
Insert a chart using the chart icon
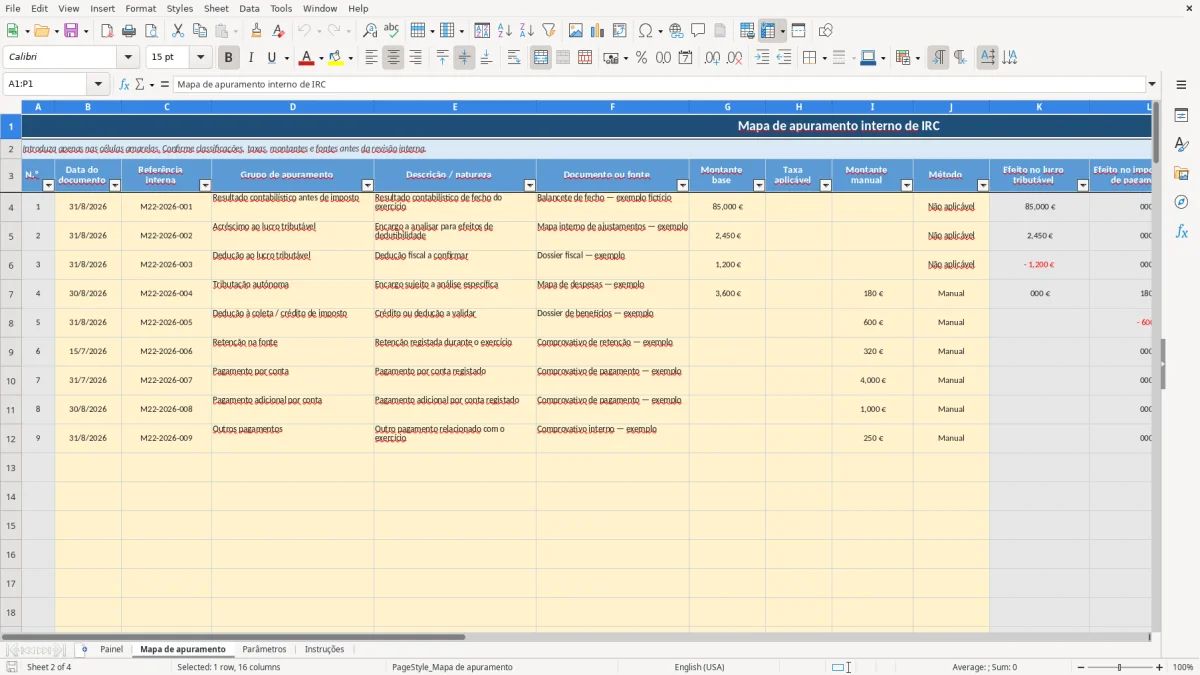597,31
